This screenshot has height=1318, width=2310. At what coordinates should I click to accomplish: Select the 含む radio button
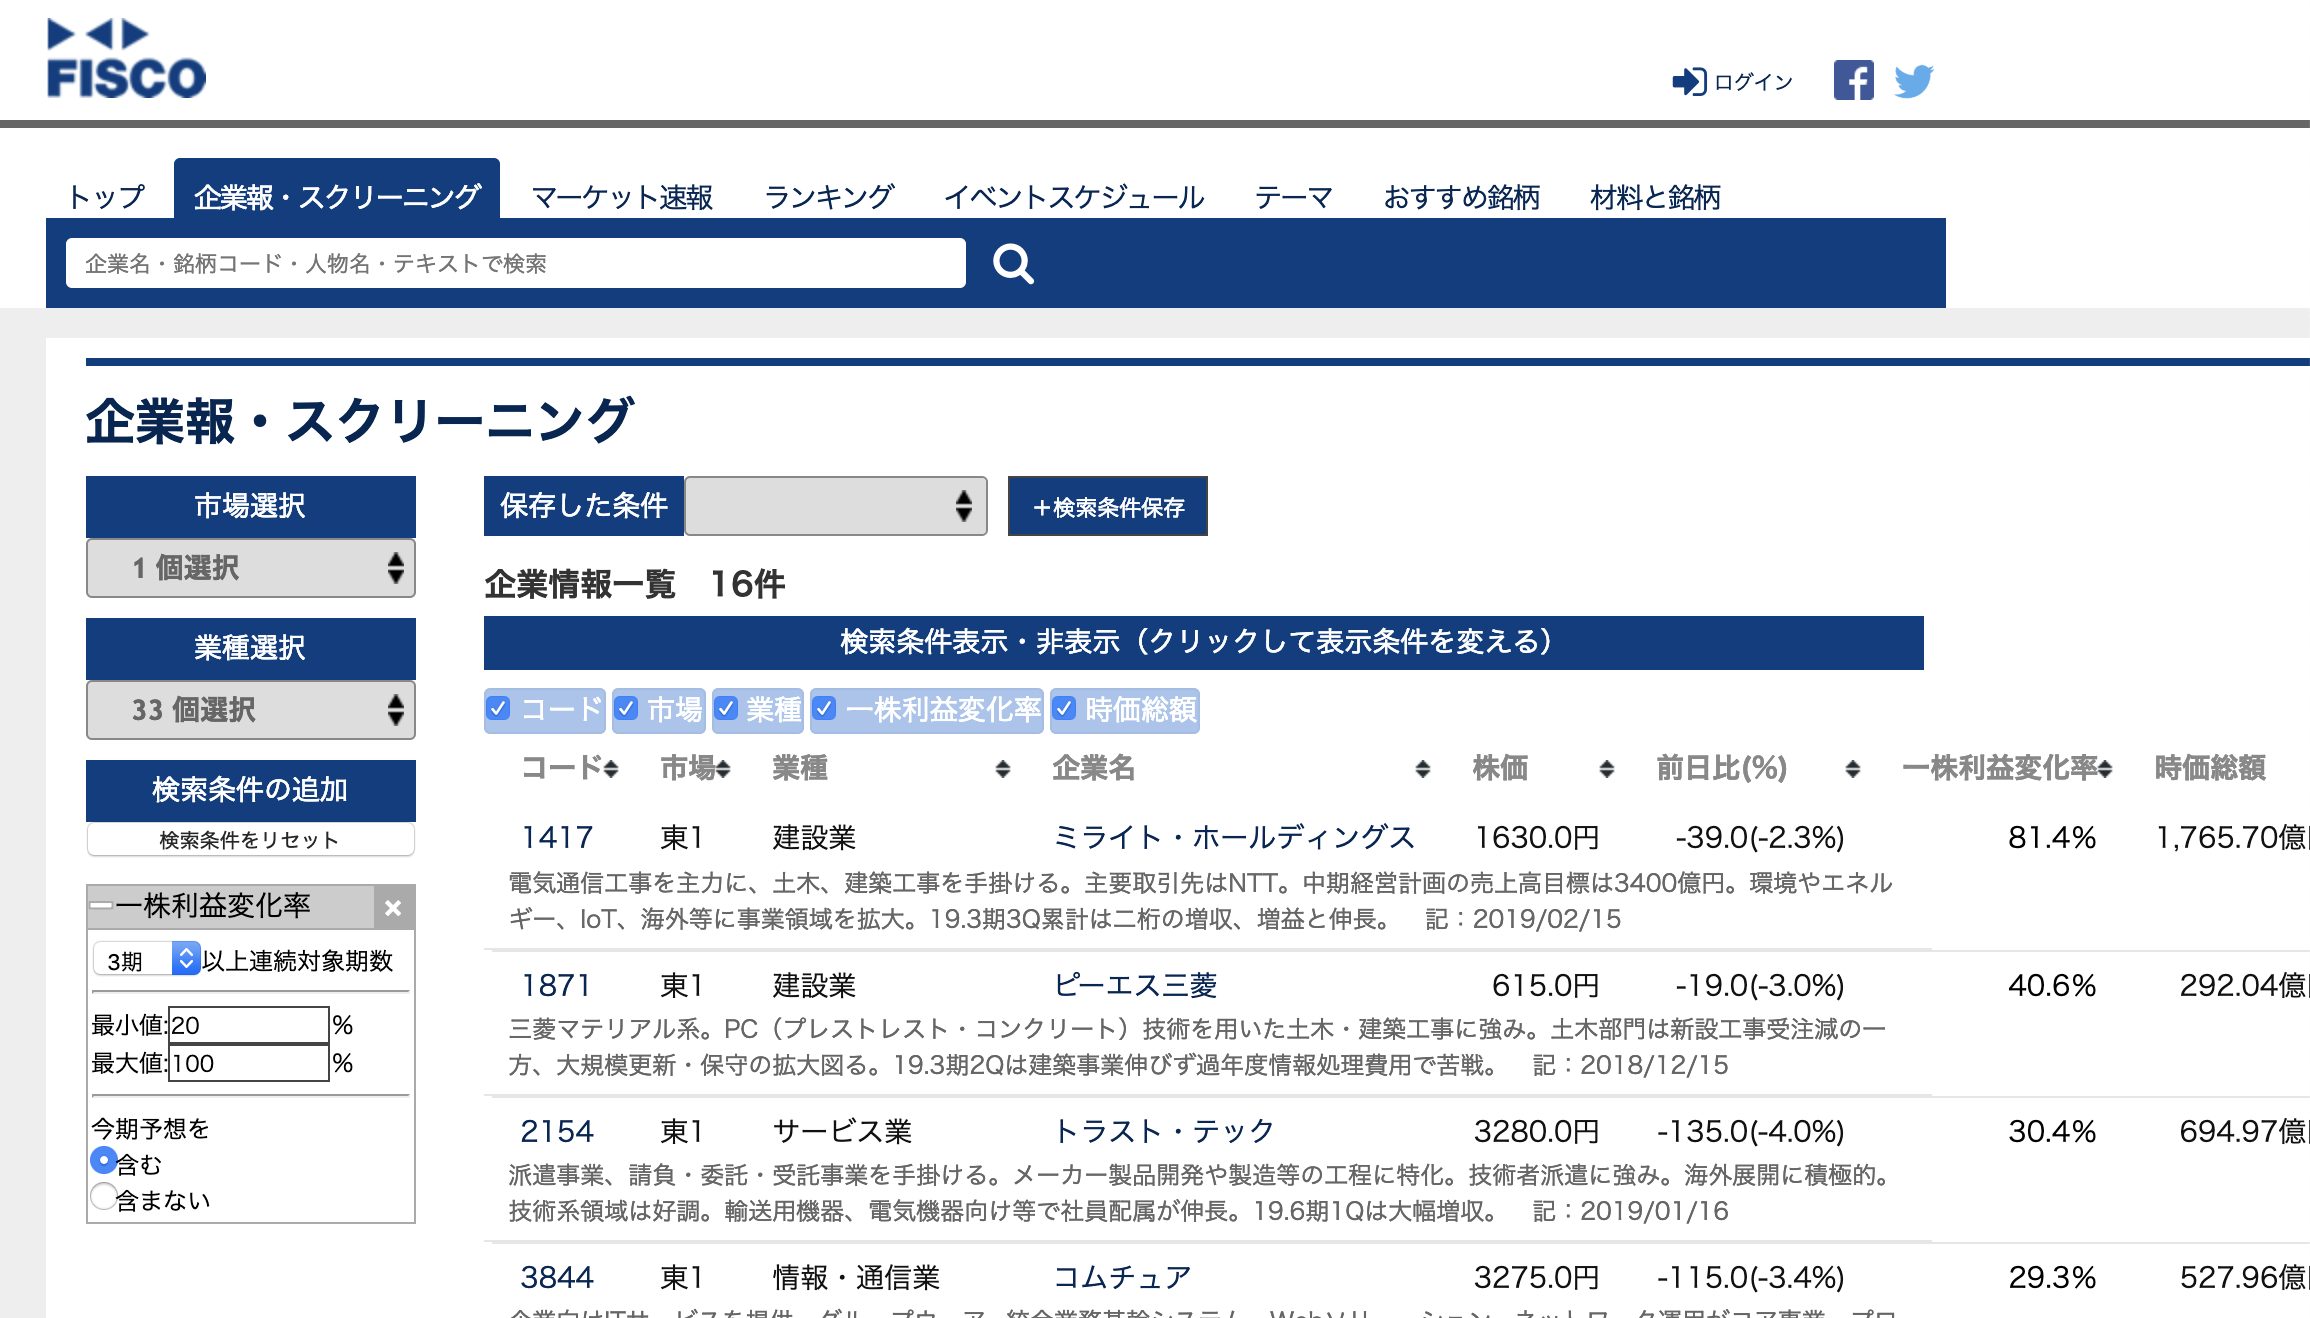click(x=103, y=1161)
